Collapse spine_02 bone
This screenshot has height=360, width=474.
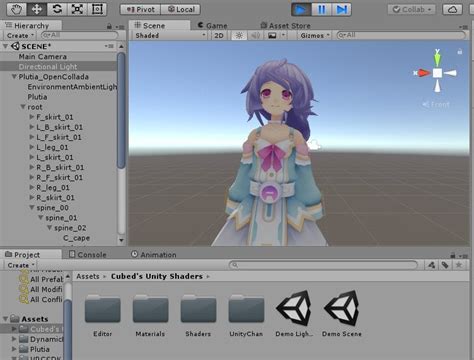(50, 228)
